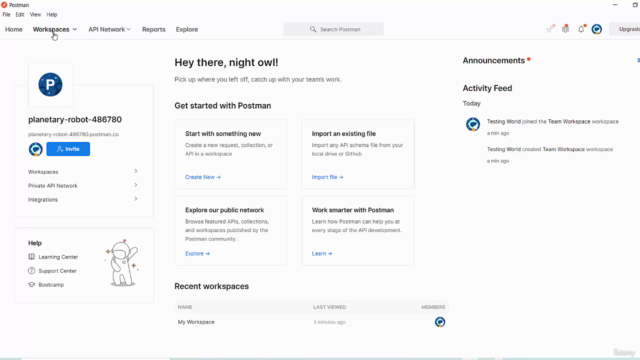
Task: Click Team Workspace link in created activity
Action: coord(564,149)
